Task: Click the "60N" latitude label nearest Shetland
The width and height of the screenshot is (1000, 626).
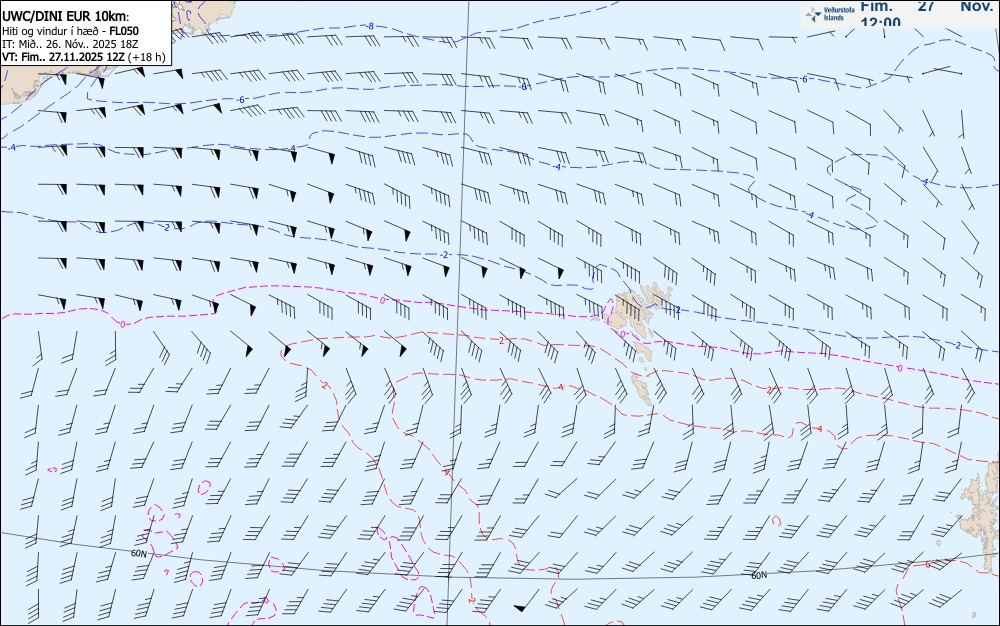Action: click(x=759, y=576)
